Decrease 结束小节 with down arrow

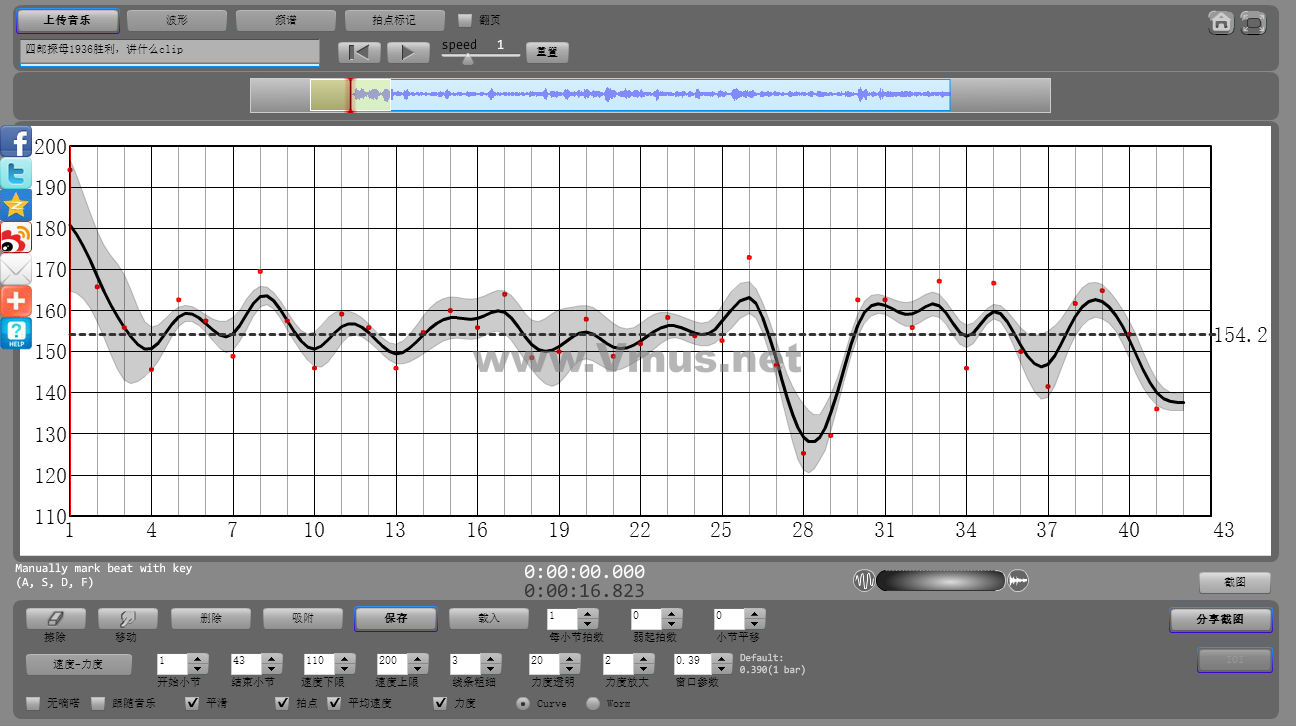pos(271,669)
